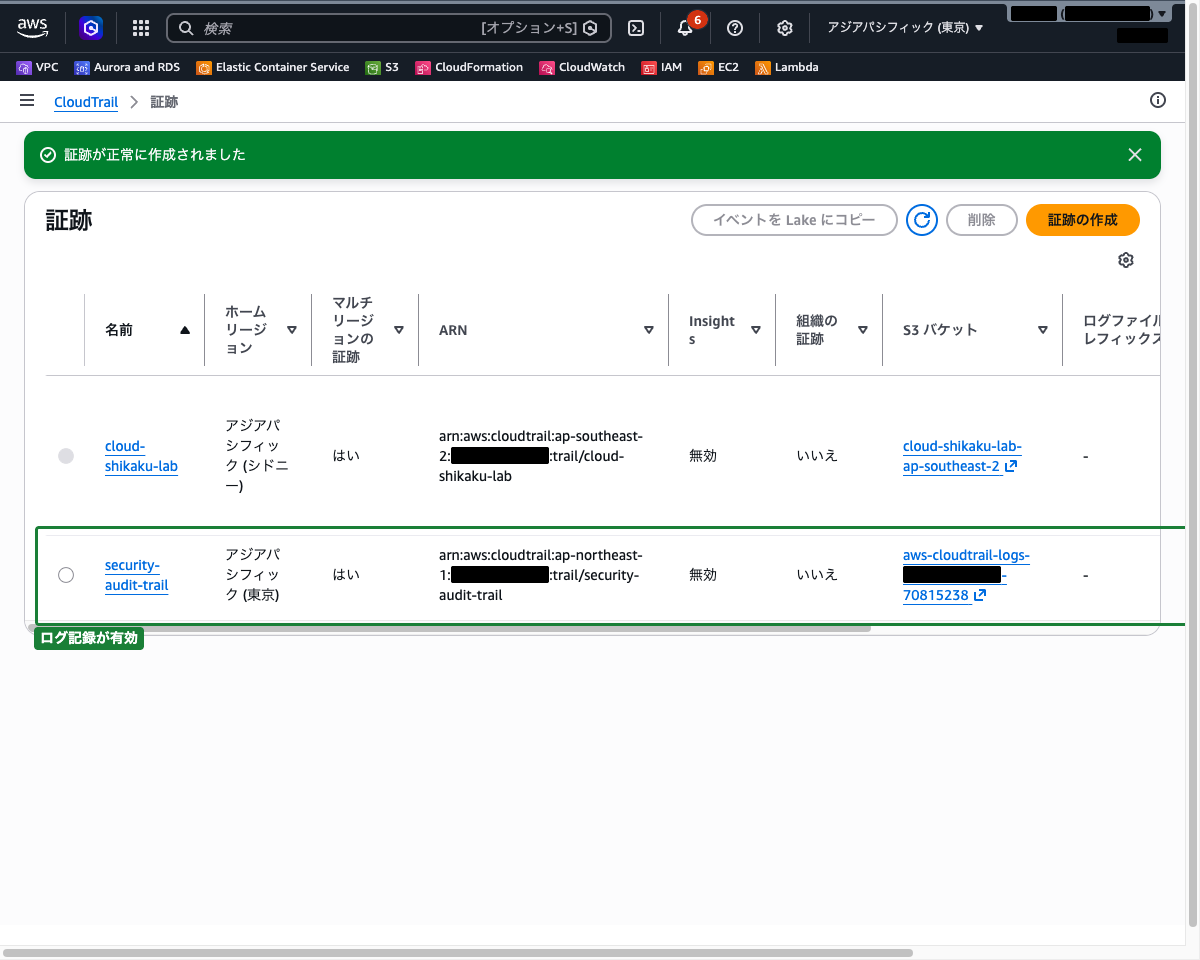Click the security-audit-trail ARN text
1200x960 pixels.
(541, 575)
